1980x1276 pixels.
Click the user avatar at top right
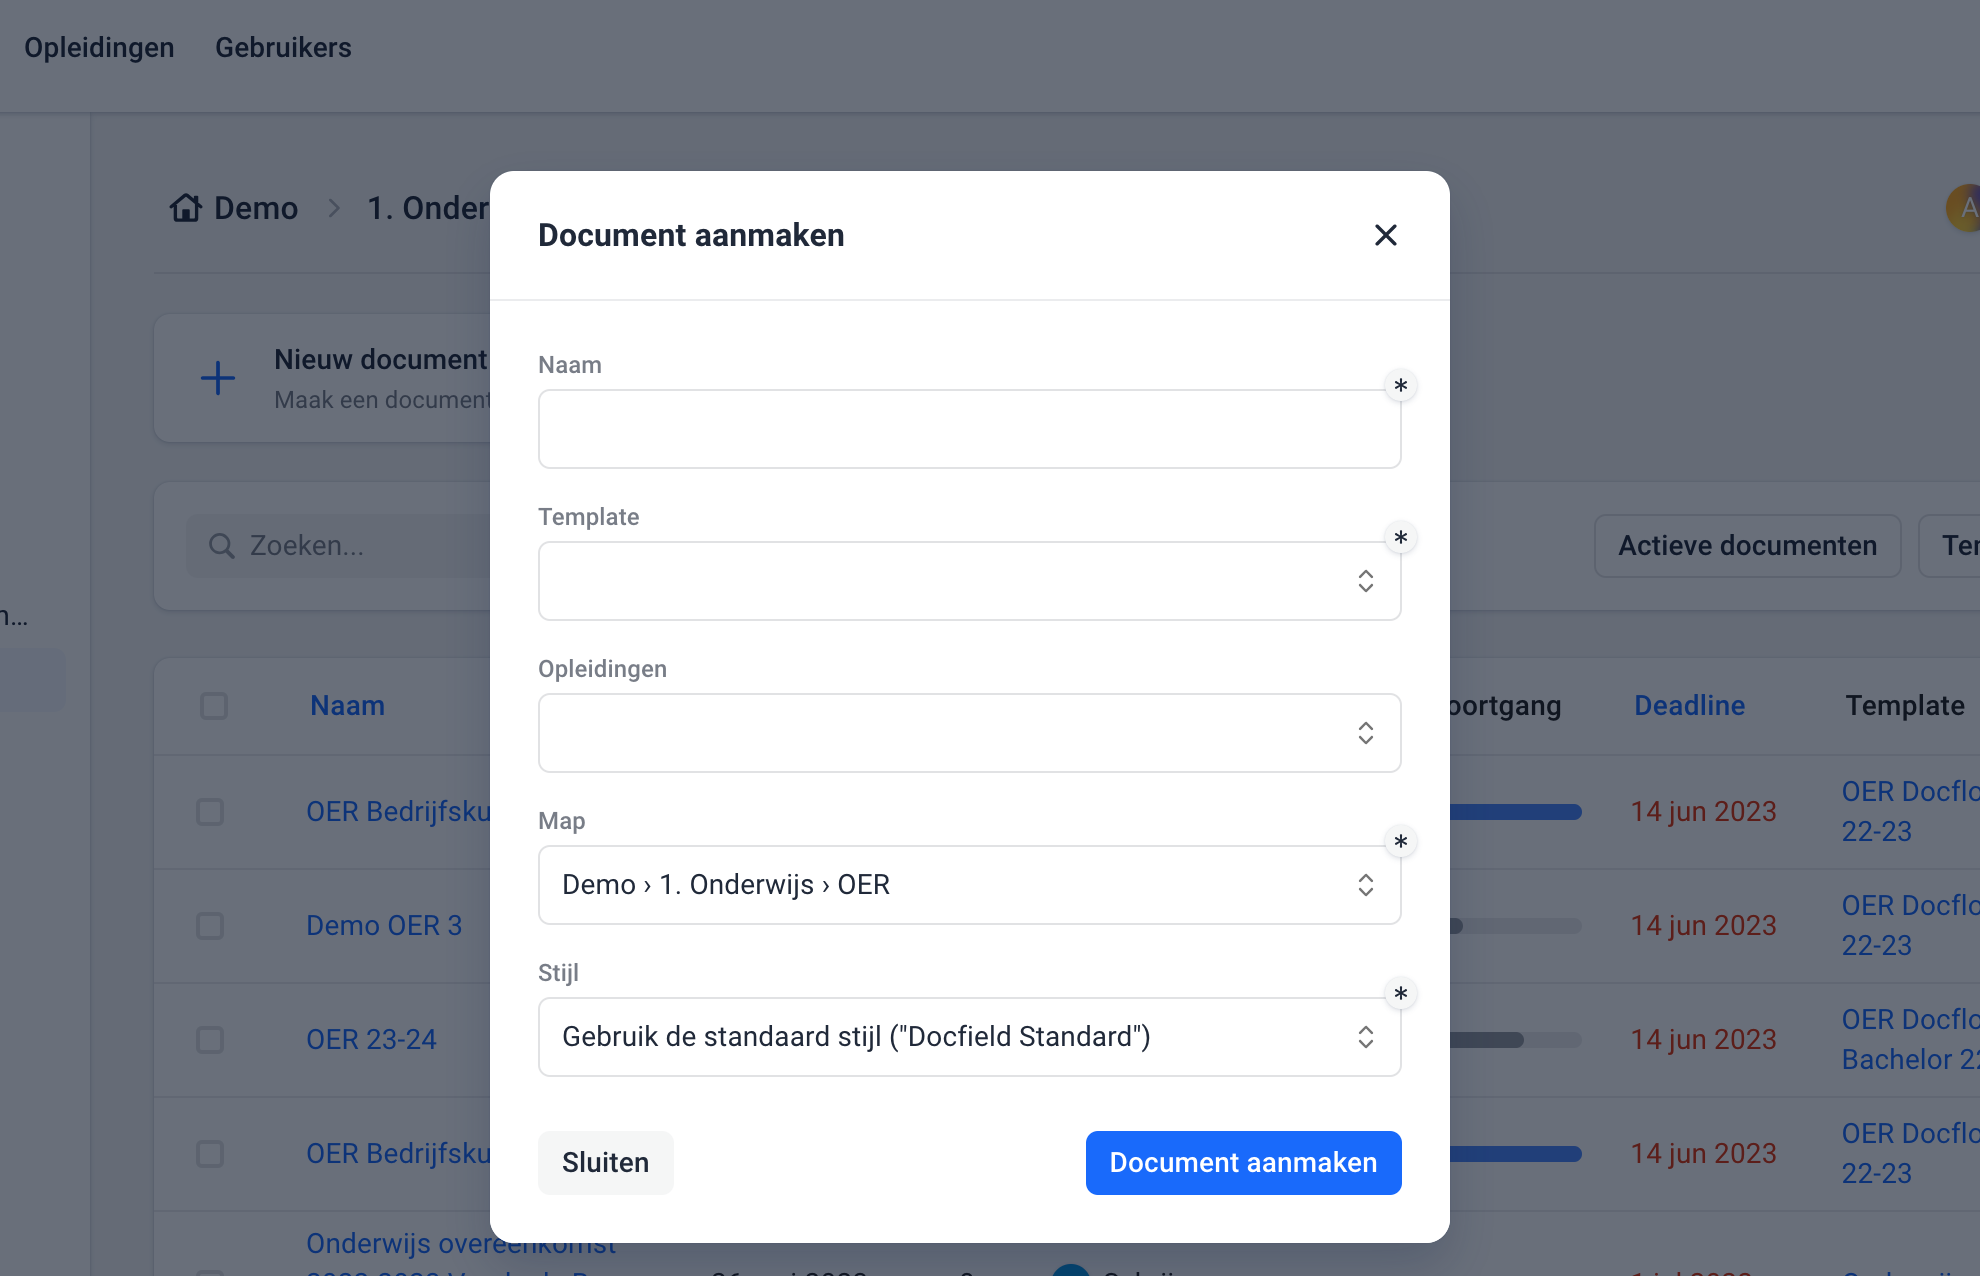click(x=1965, y=208)
